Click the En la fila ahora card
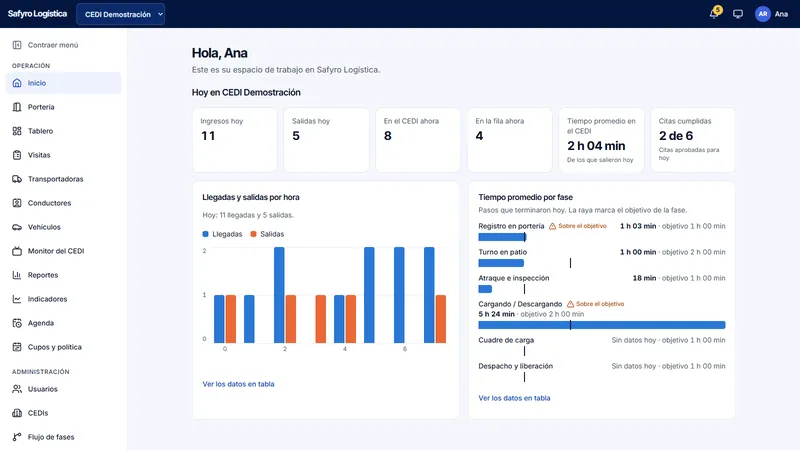The height and width of the screenshot is (450, 800). [x=510, y=140]
